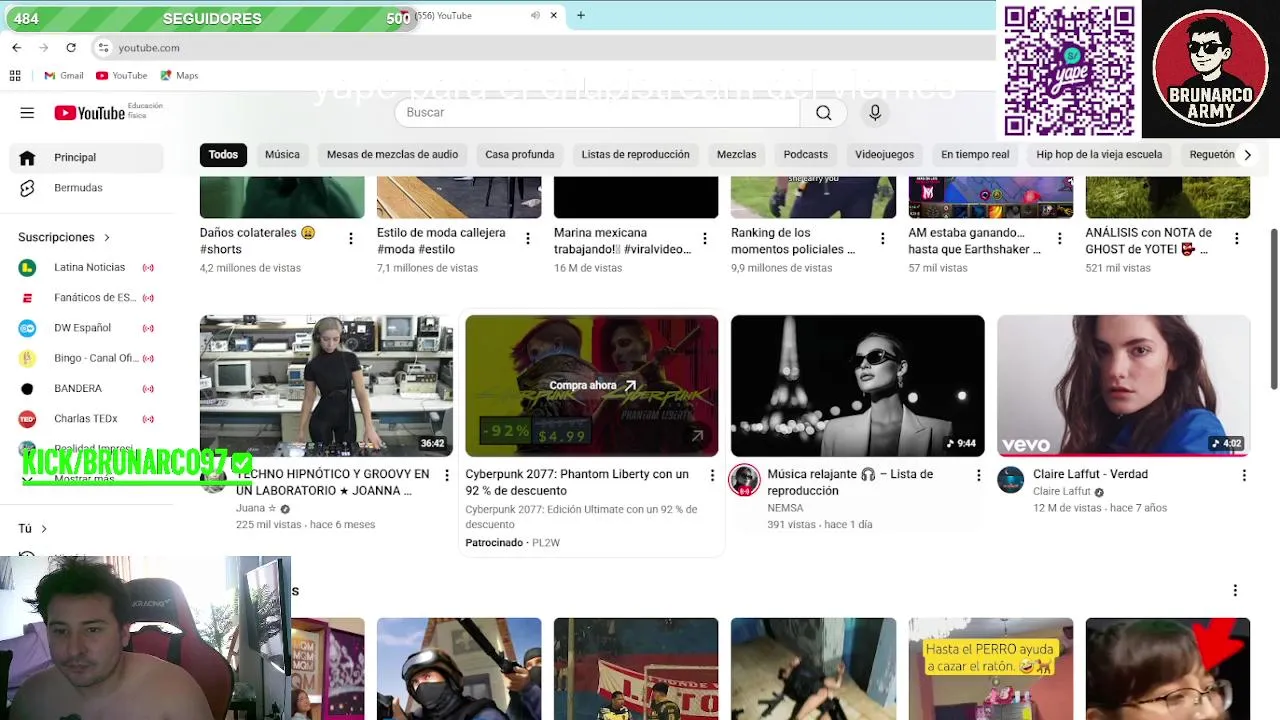Open the YouTube bookmark in bookmarks bar

click(121, 76)
